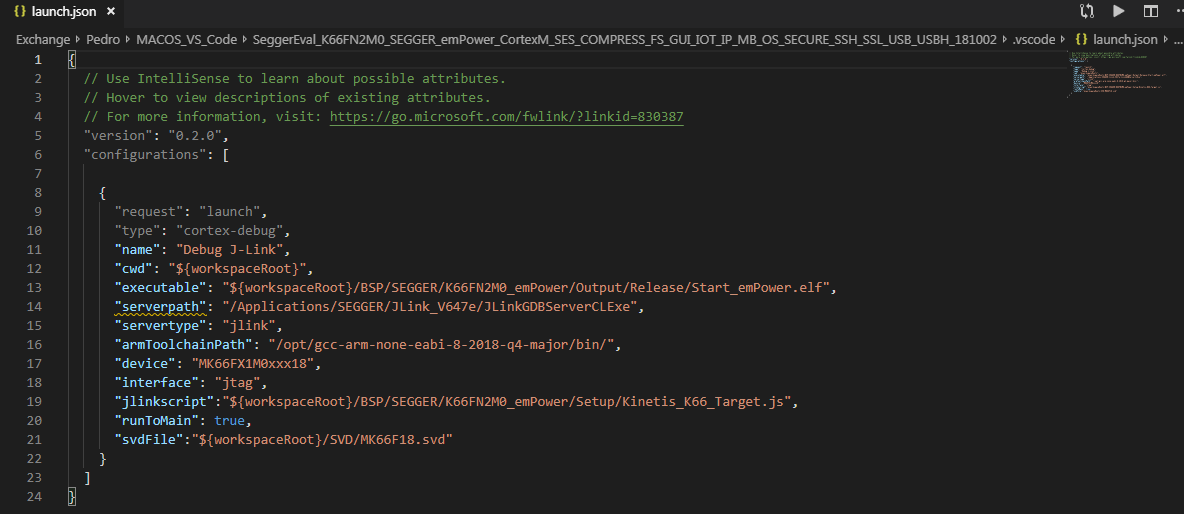Open the More Actions ellipsis menu
Image resolution: width=1184 pixels, height=514 pixels.
point(1174,12)
